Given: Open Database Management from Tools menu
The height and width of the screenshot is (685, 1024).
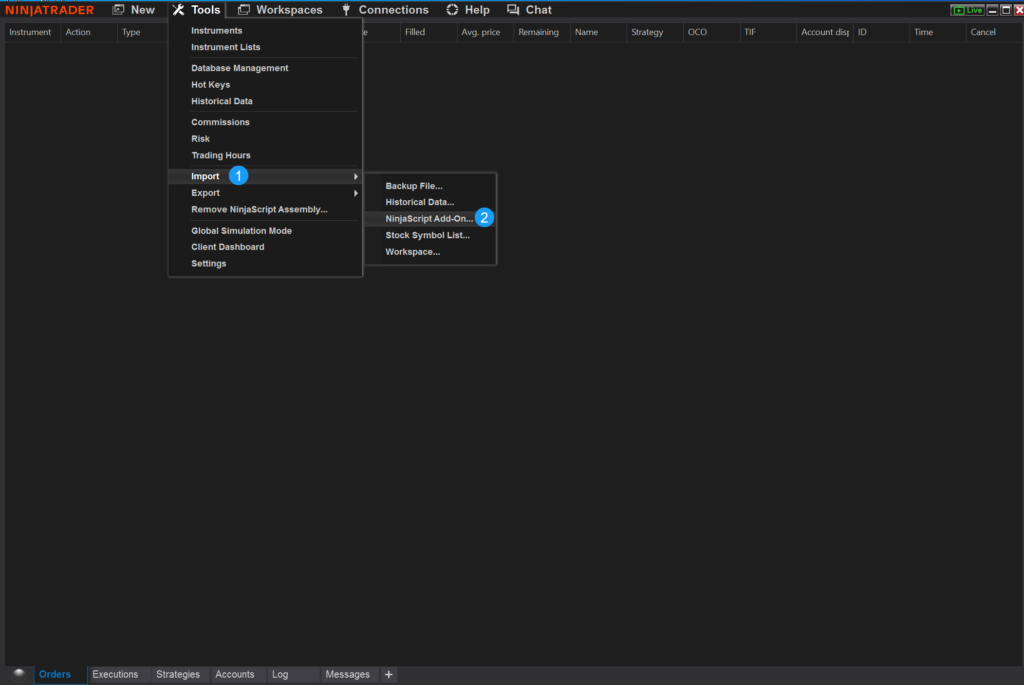Looking at the screenshot, I should click(x=240, y=68).
